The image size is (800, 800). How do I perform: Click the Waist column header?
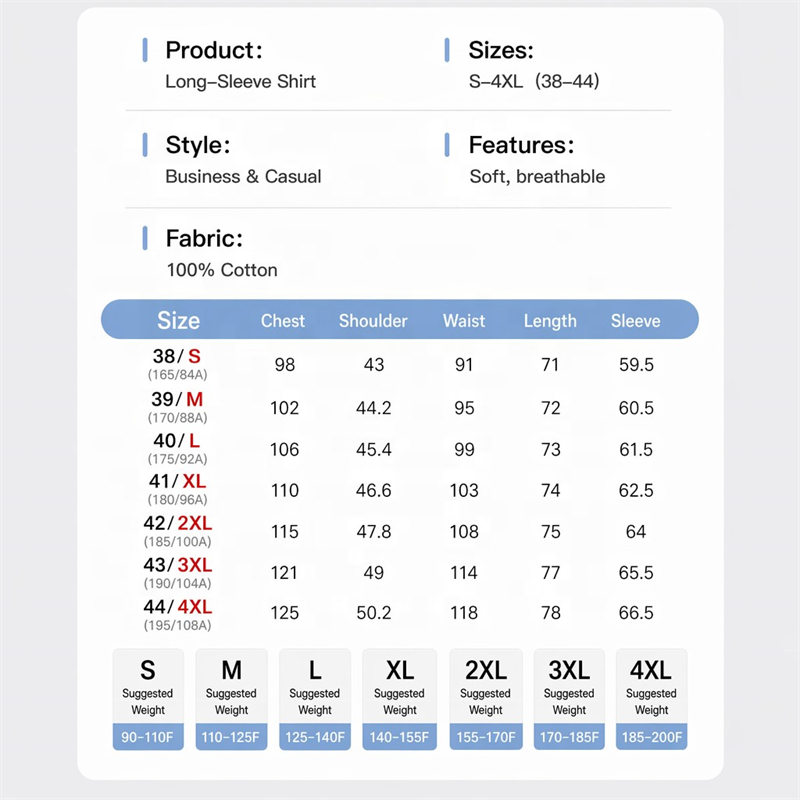point(464,321)
